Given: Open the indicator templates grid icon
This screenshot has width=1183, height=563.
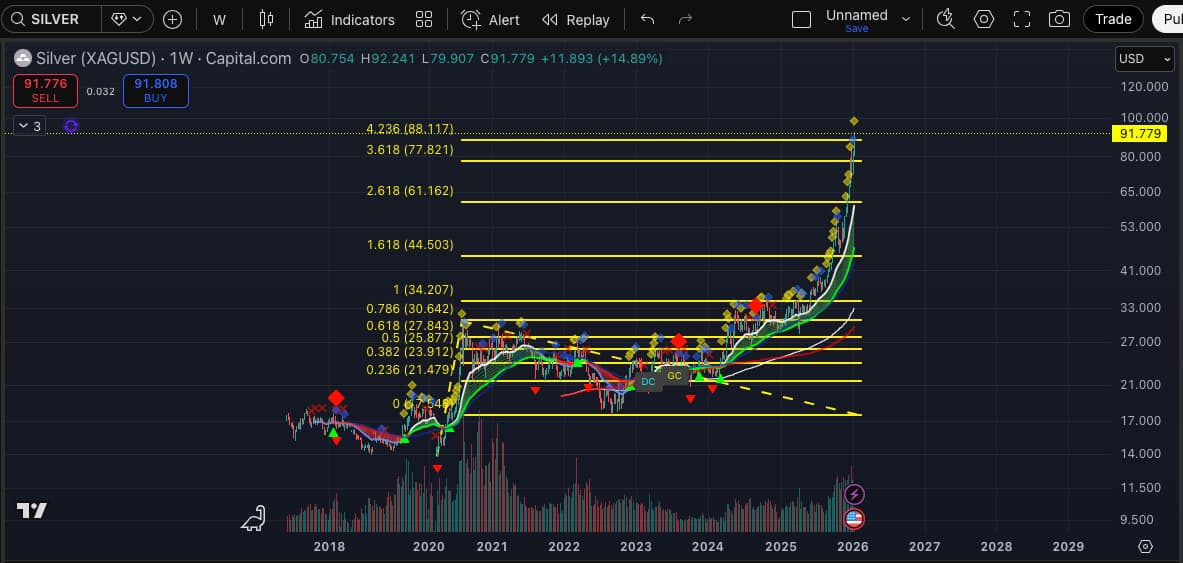Looking at the screenshot, I should pyautogui.click(x=424, y=19).
